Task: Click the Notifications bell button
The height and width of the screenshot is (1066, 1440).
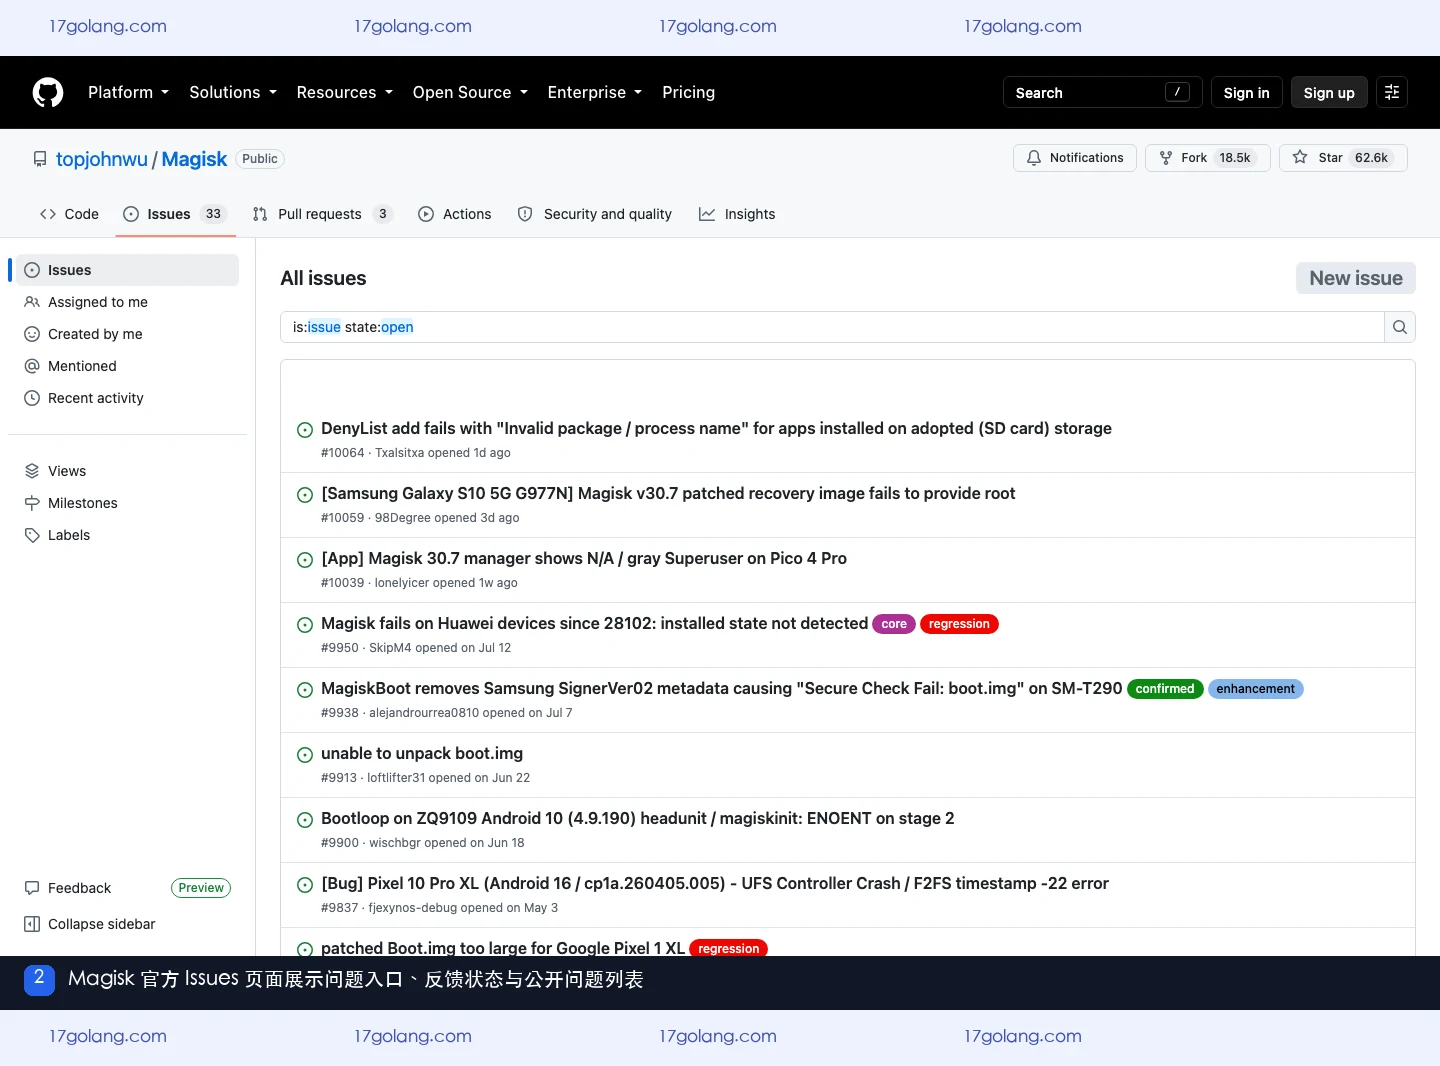Action: click(x=1075, y=158)
